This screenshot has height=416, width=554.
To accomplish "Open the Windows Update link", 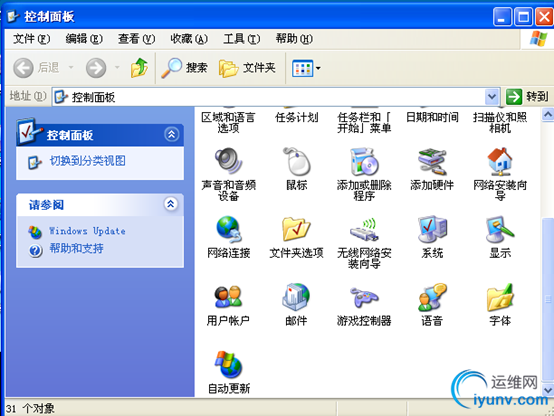I will [87, 231].
